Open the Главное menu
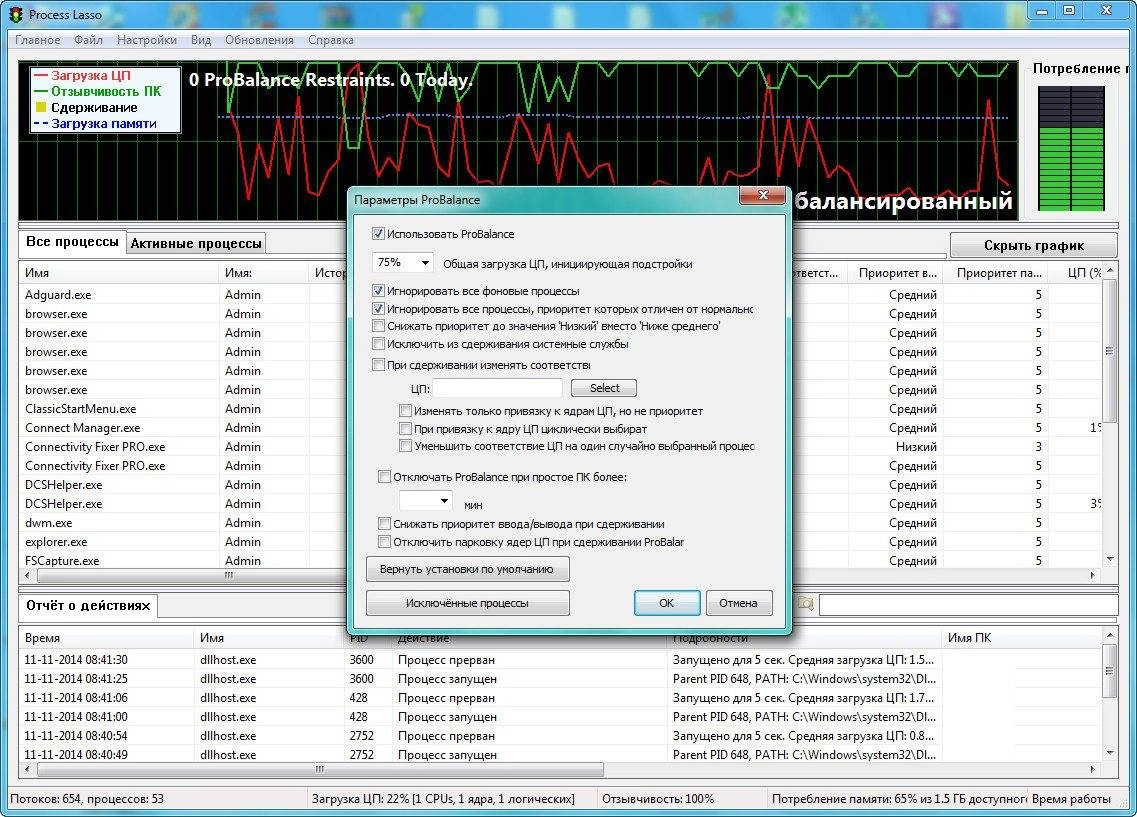 pyautogui.click(x=38, y=40)
